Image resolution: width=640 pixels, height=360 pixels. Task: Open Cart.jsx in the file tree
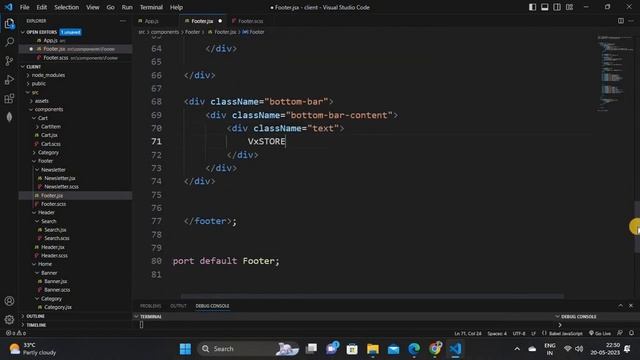tap(49, 135)
